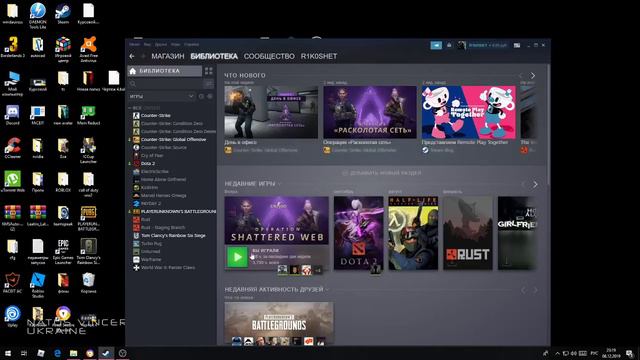
Task: Switch to collections grid view icon
Action: tap(209, 71)
